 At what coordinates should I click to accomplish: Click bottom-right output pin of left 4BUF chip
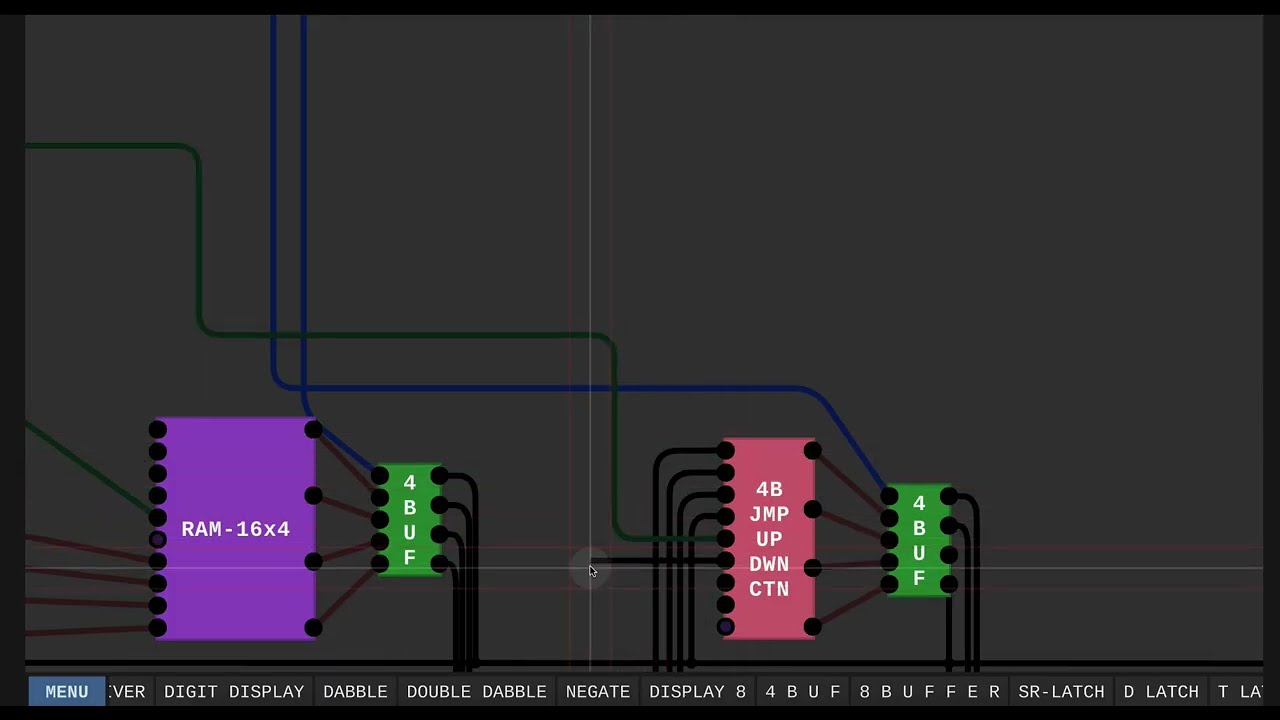pyautogui.click(x=439, y=562)
